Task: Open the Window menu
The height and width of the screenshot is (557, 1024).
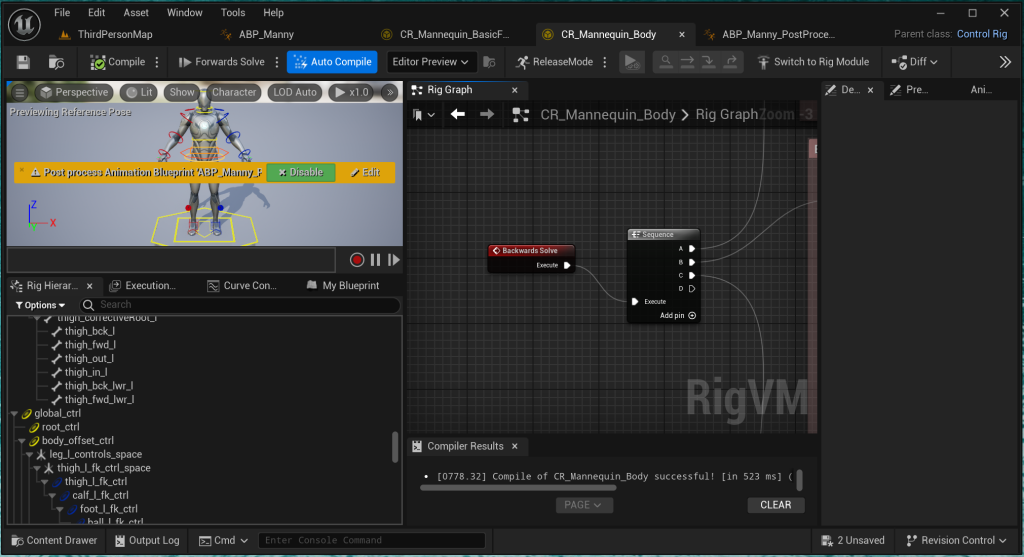Action: click(184, 12)
